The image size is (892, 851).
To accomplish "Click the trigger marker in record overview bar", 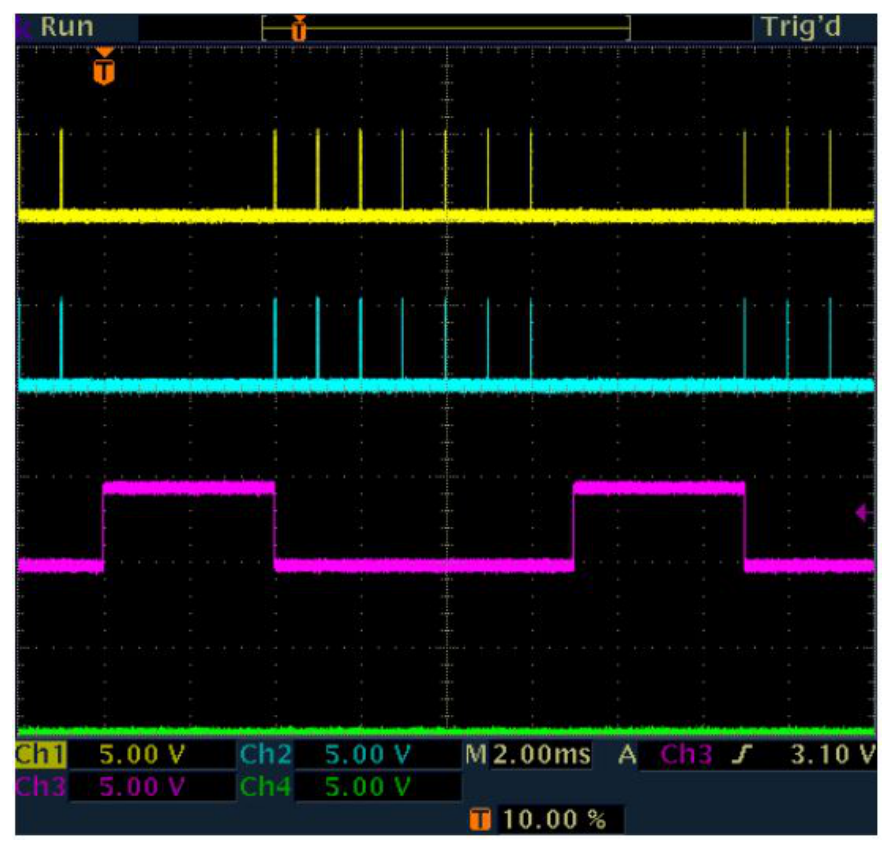I will [x=299, y=28].
